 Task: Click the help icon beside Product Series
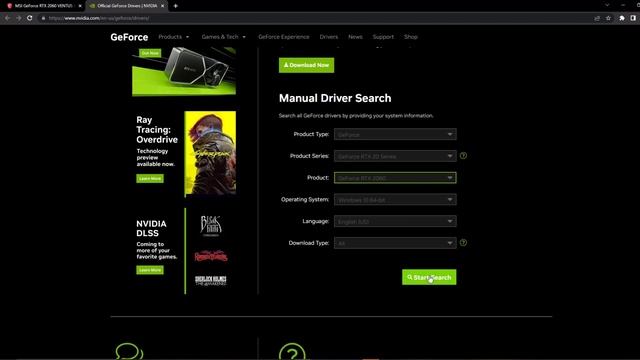pos(463,156)
